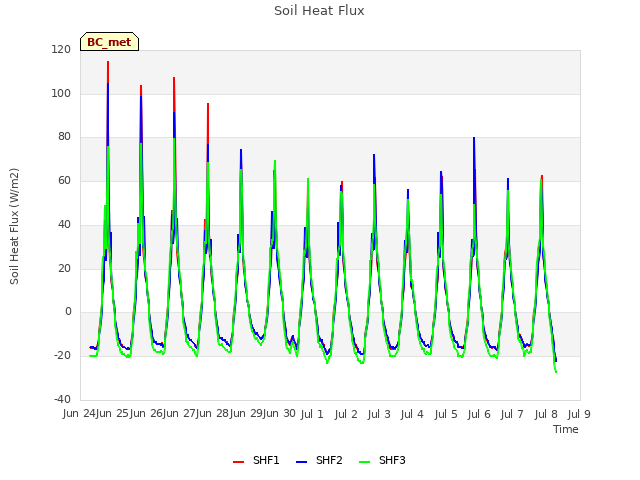This screenshot has width=640, height=480.
Task: Toggle the SHF3 legend entry
Action: tap(382, 460)
